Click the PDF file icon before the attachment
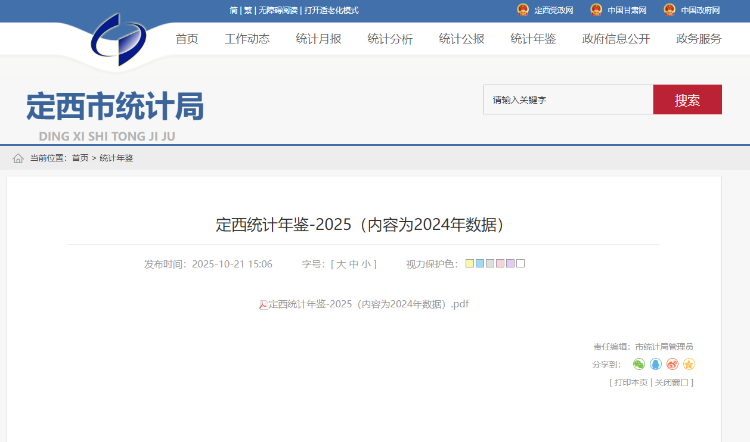This screenshot has height=442, width=750. tap(263, 304)
